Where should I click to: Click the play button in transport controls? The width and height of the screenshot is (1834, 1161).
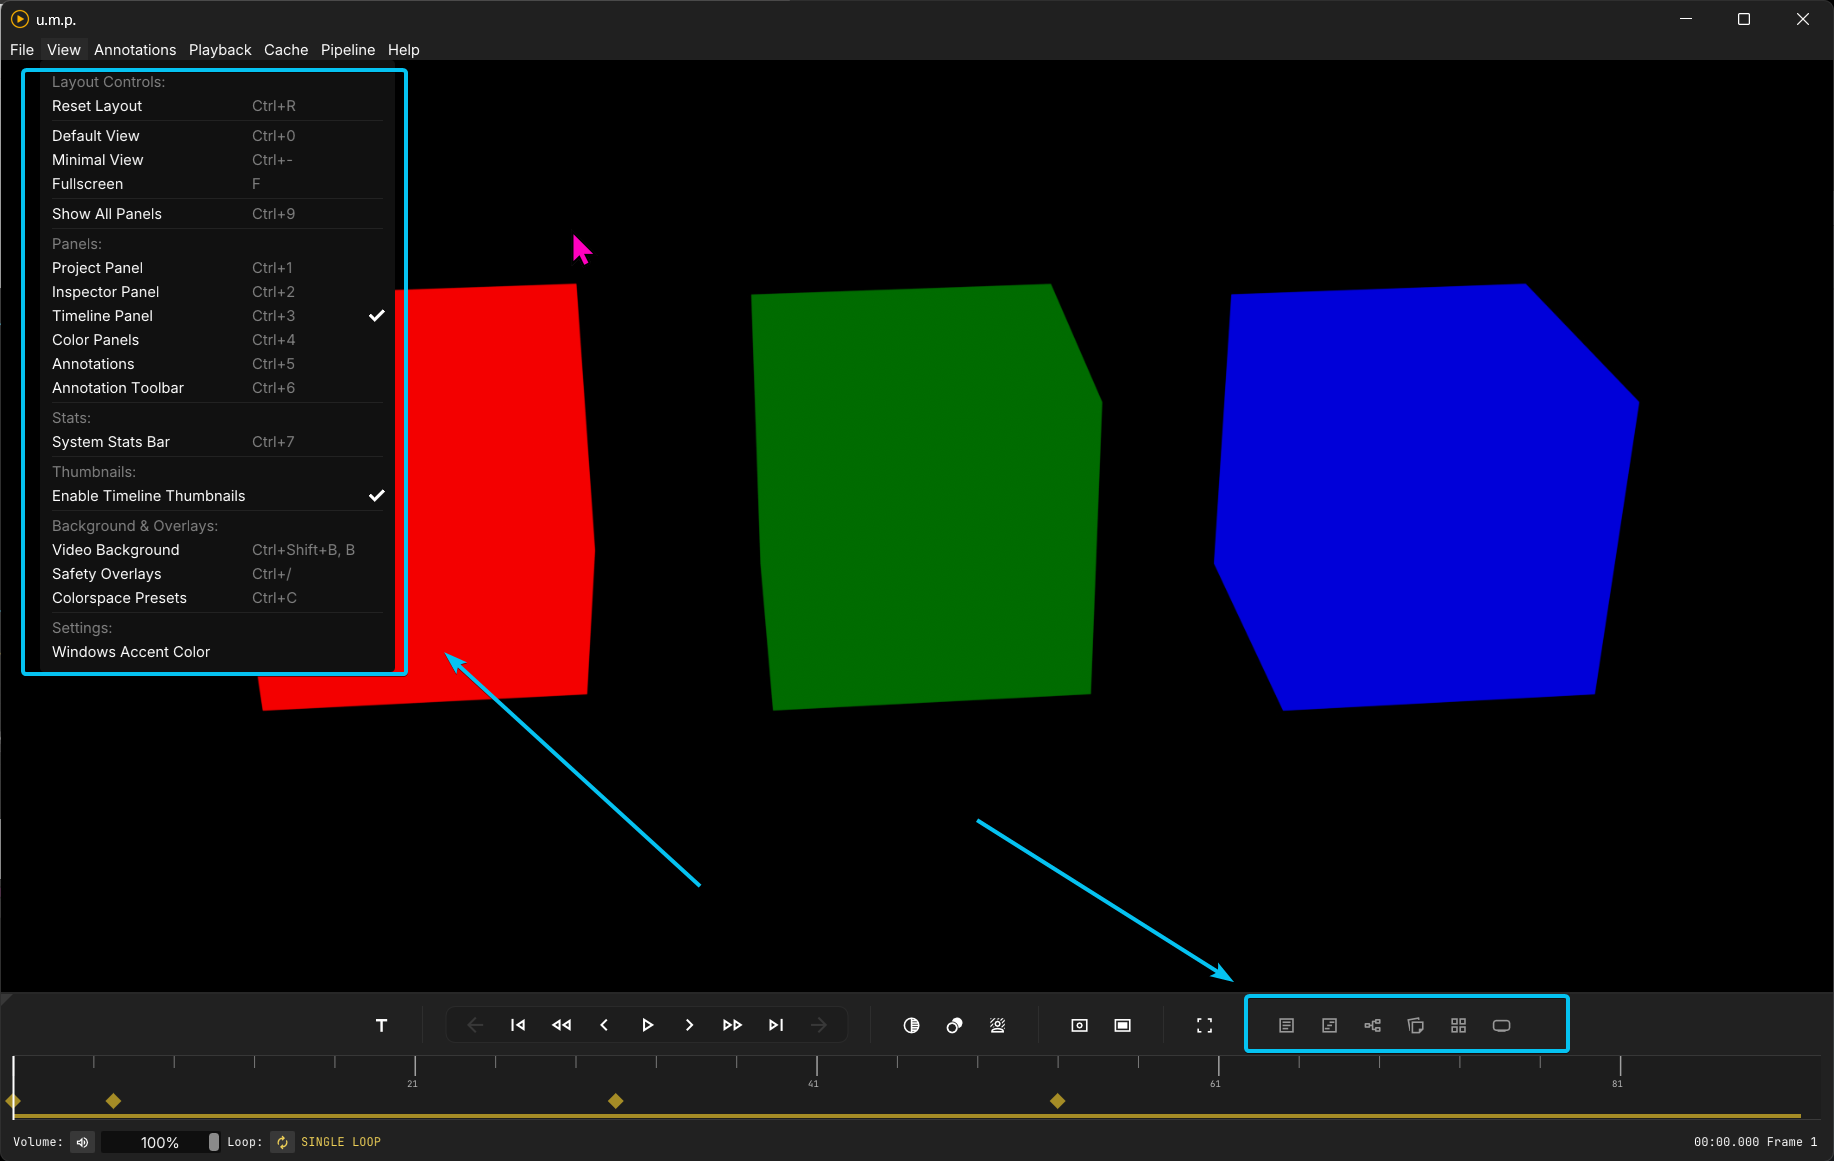pos(647,1025)
